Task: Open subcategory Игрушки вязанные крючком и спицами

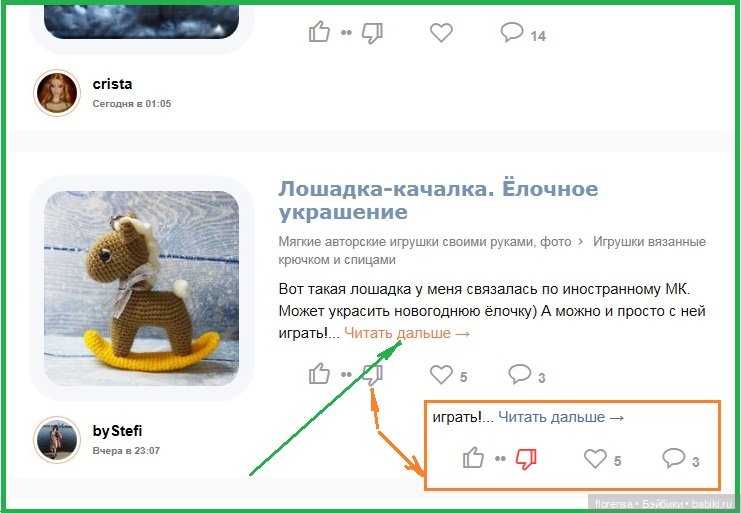Action: (492, 251)
